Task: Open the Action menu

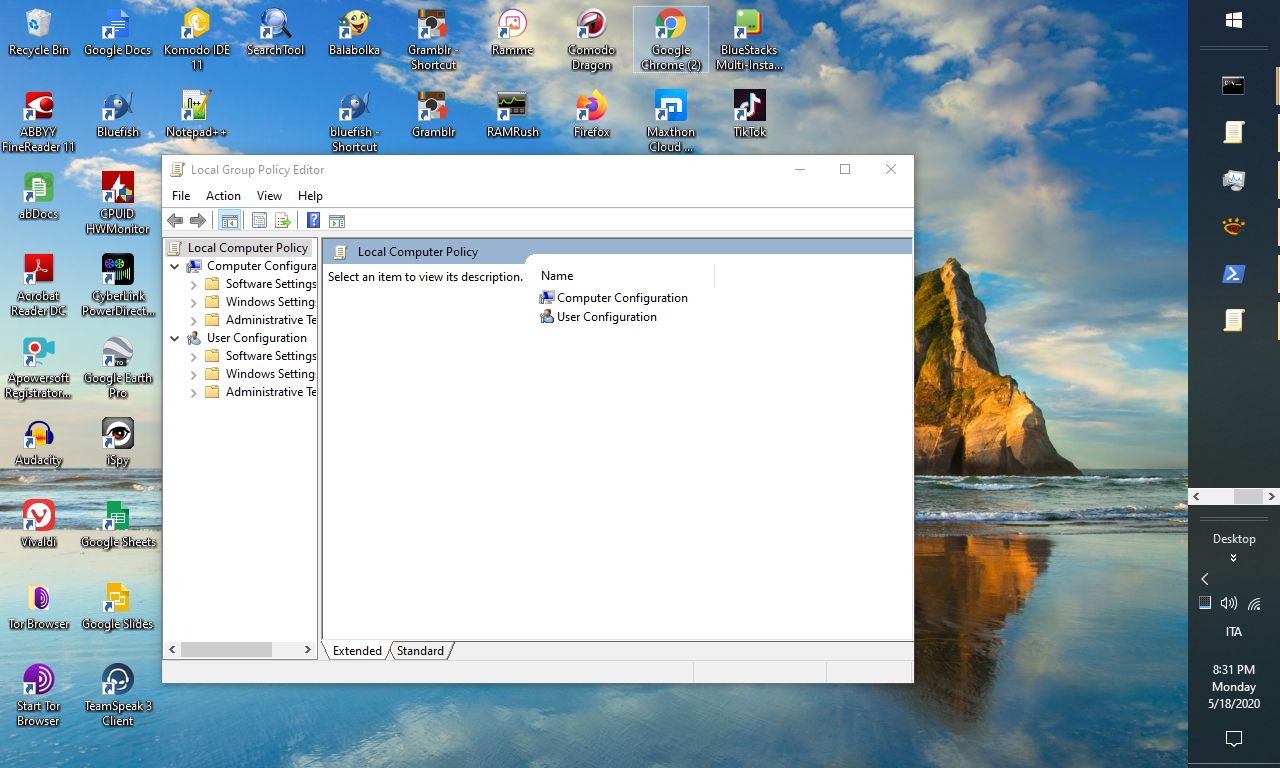Action: click(223, 196)
